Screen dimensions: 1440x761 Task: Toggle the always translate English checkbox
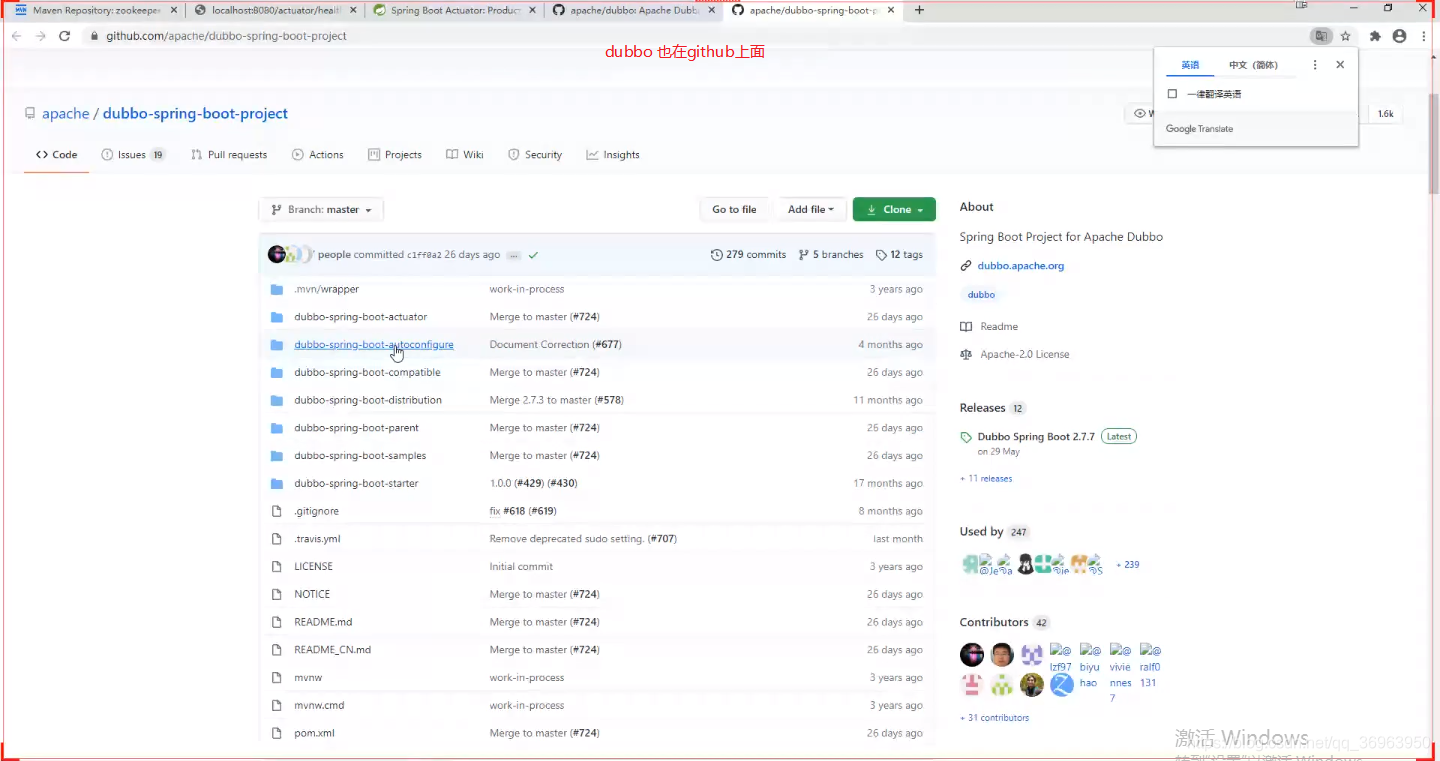(x=1173, y=94)
